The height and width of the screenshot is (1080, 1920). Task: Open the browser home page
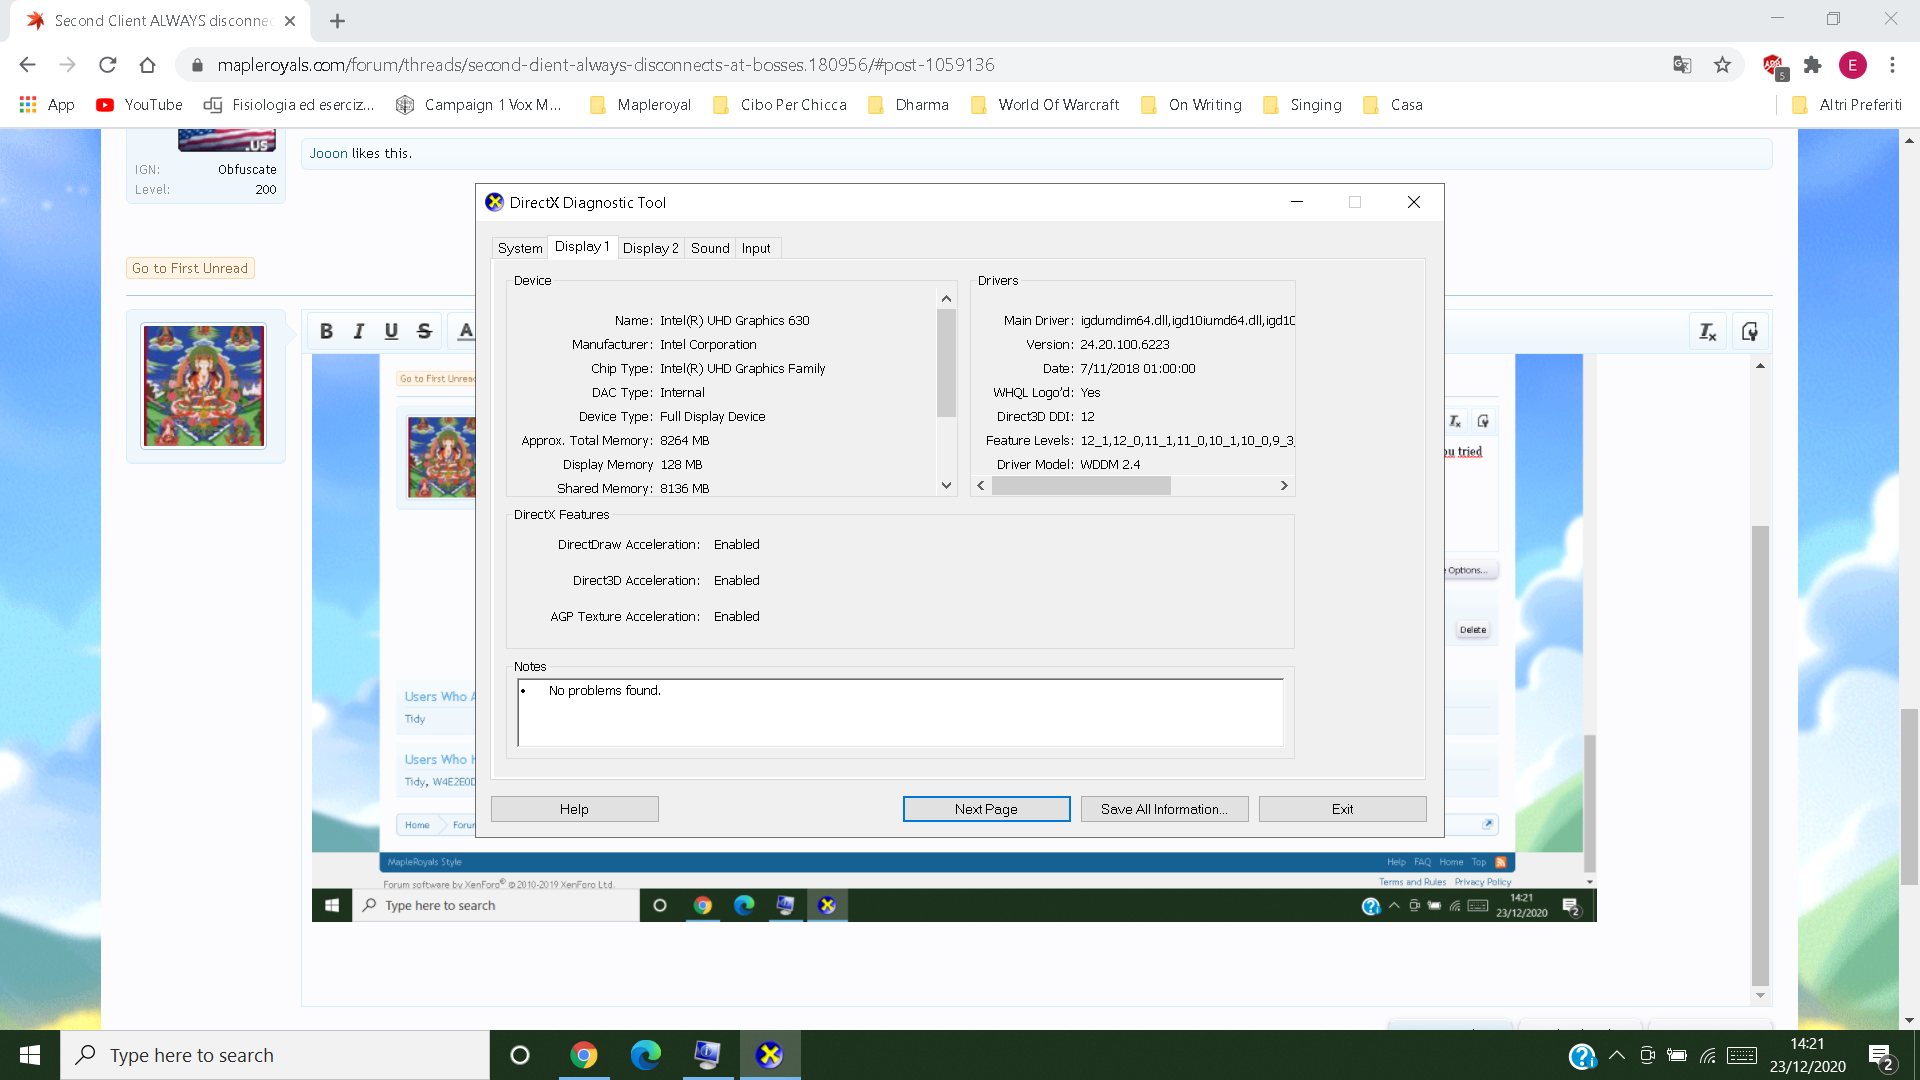click(147, 65)
